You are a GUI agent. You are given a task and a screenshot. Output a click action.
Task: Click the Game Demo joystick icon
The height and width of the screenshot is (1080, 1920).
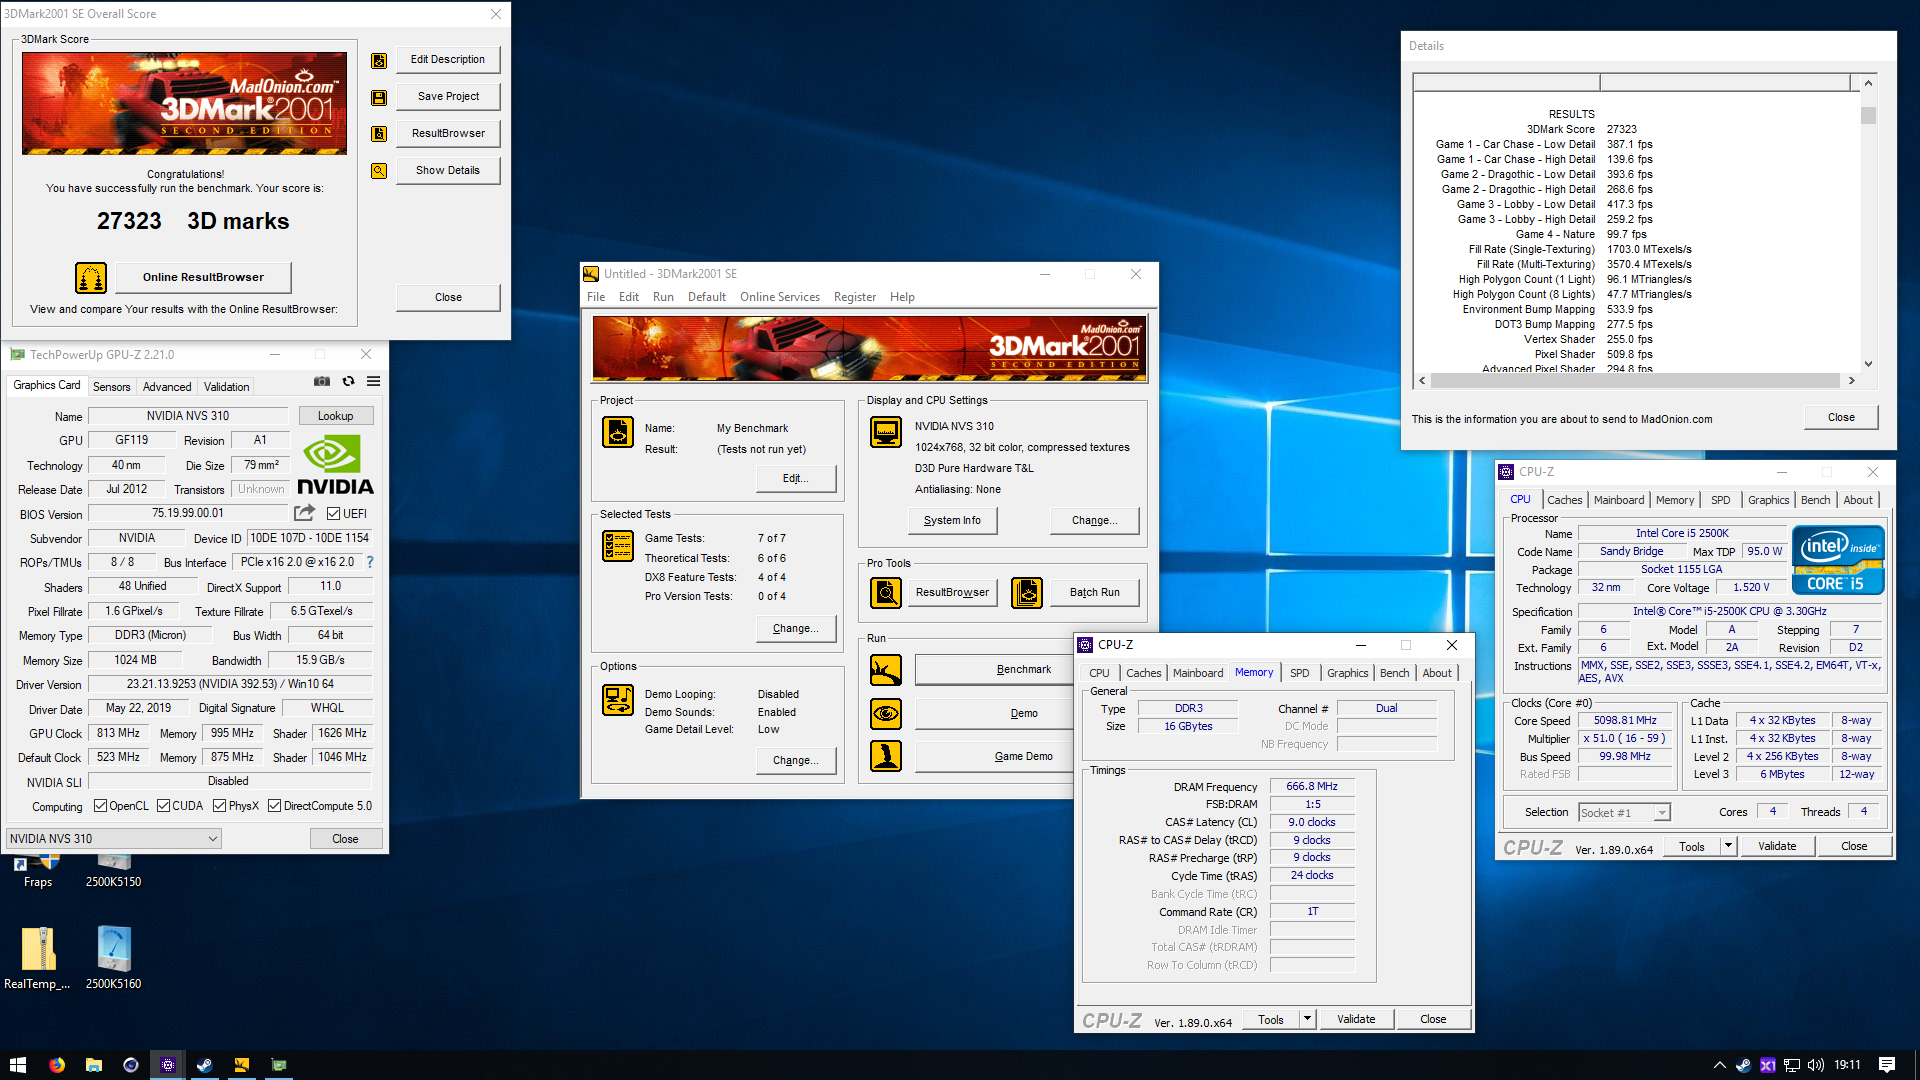[x=886, y=756]
